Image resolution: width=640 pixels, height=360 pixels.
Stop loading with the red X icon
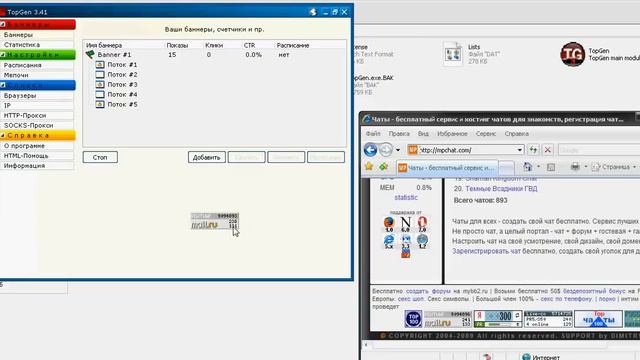[x=548, y=150]
